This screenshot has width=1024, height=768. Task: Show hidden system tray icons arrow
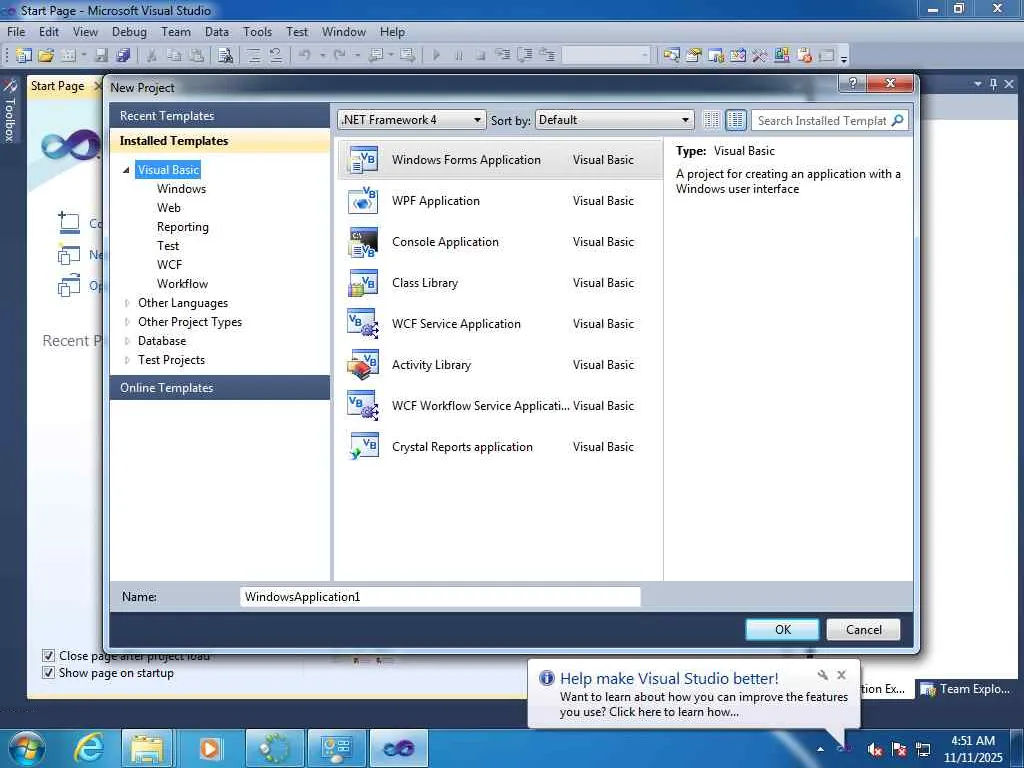pyautogui.click(x=820, y=749)
